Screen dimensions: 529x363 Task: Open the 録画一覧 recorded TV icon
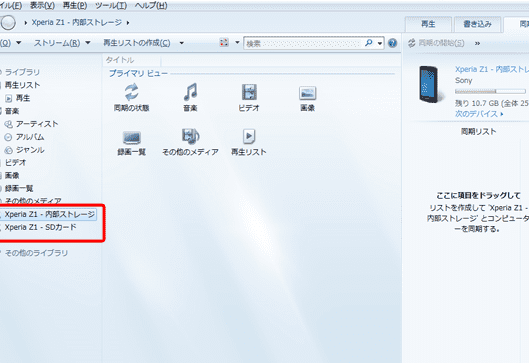pyautogui.click(x=132, y=137)
